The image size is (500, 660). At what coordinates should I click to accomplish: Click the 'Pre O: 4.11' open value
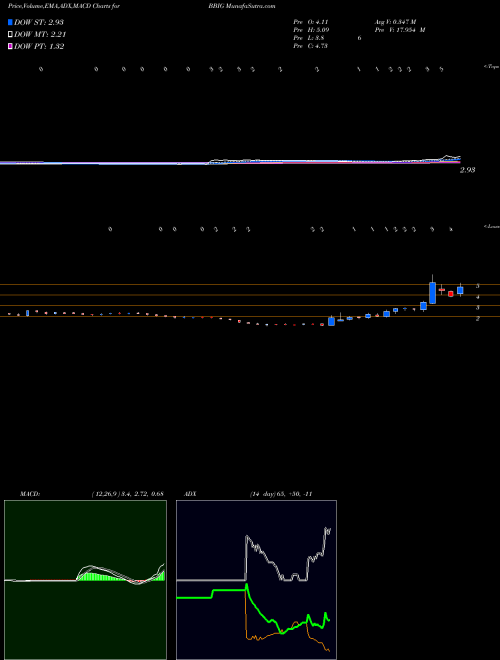(311, 21)
